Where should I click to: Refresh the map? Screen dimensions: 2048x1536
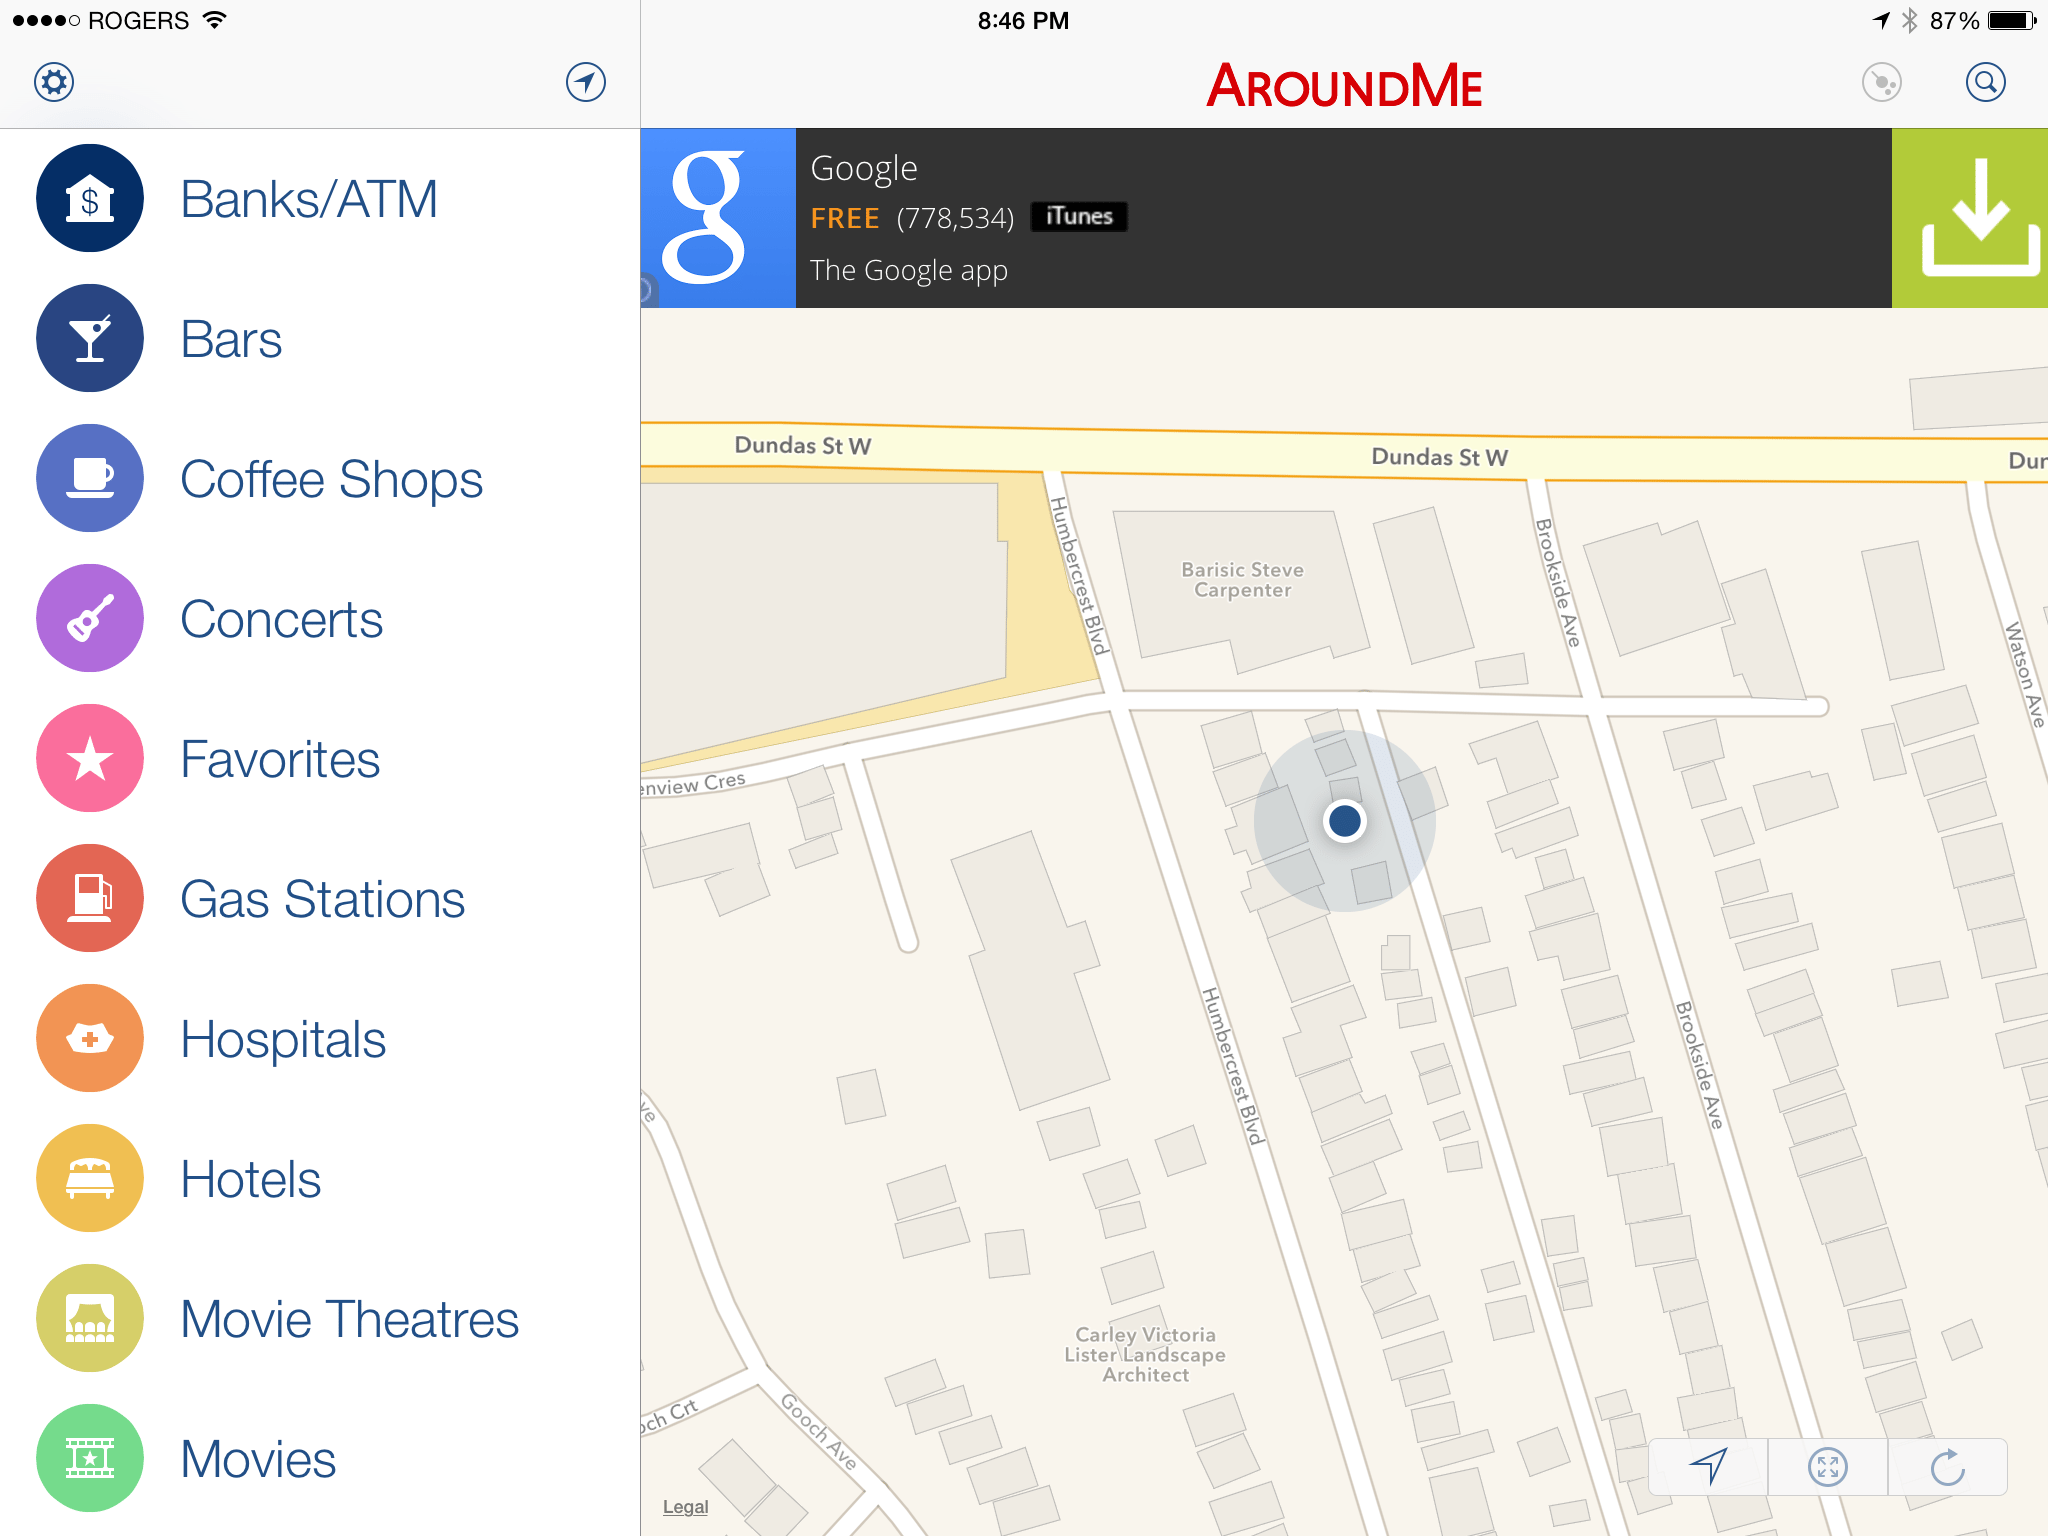[1948, 1467]
